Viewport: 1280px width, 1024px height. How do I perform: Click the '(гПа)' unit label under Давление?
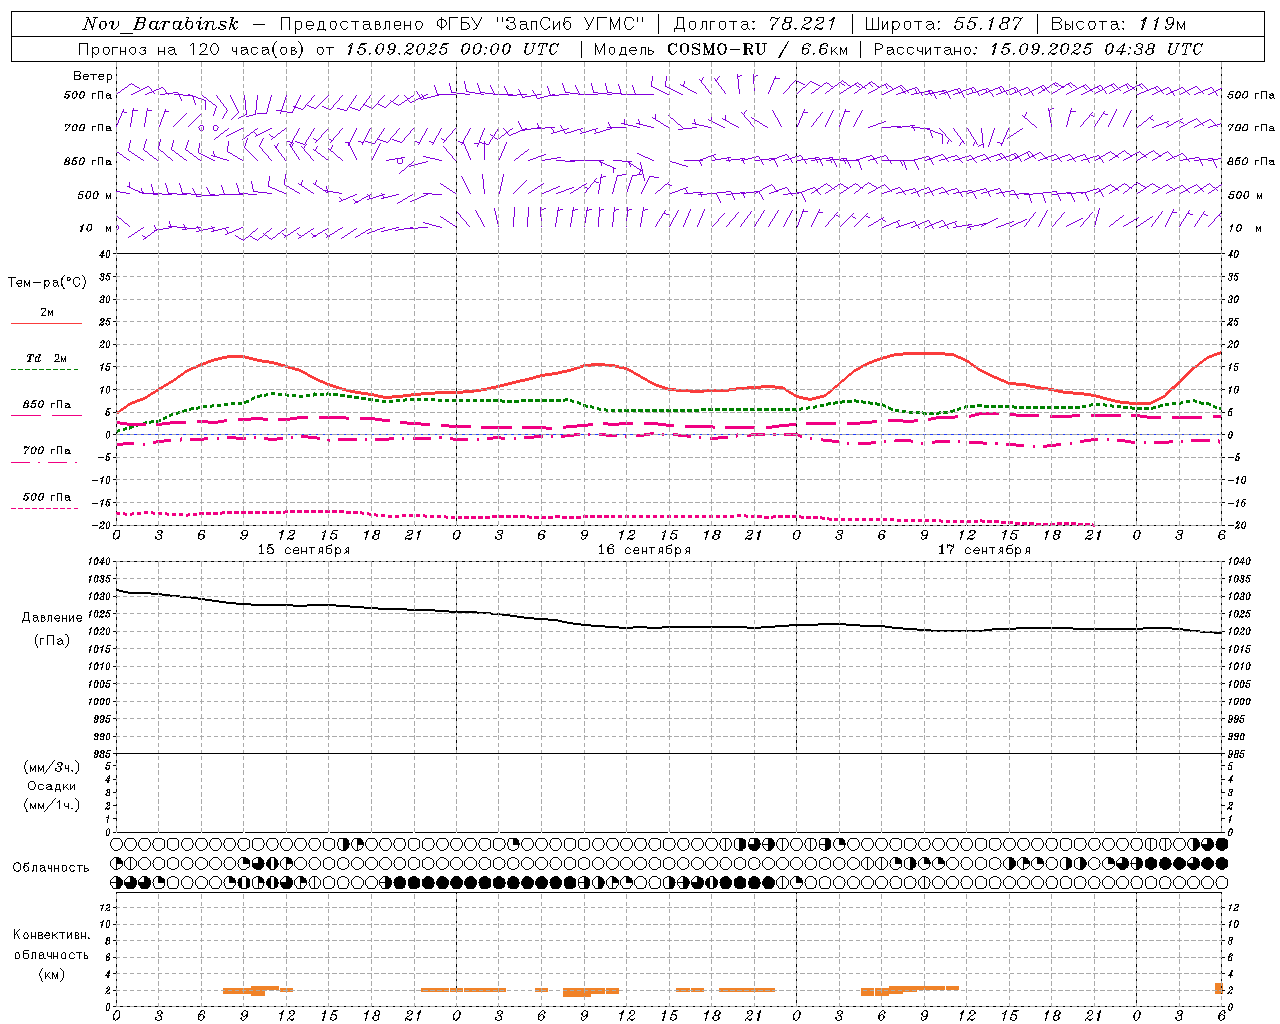52,640
